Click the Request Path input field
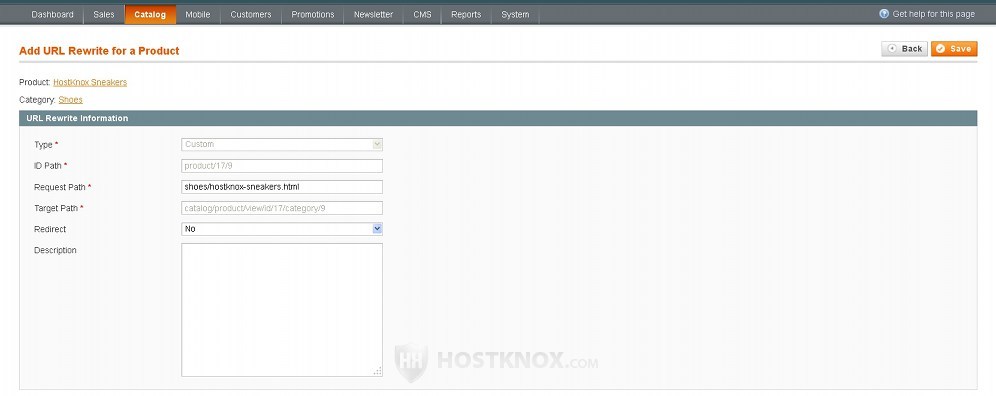996x396 pixels. [x=282, y=187]
